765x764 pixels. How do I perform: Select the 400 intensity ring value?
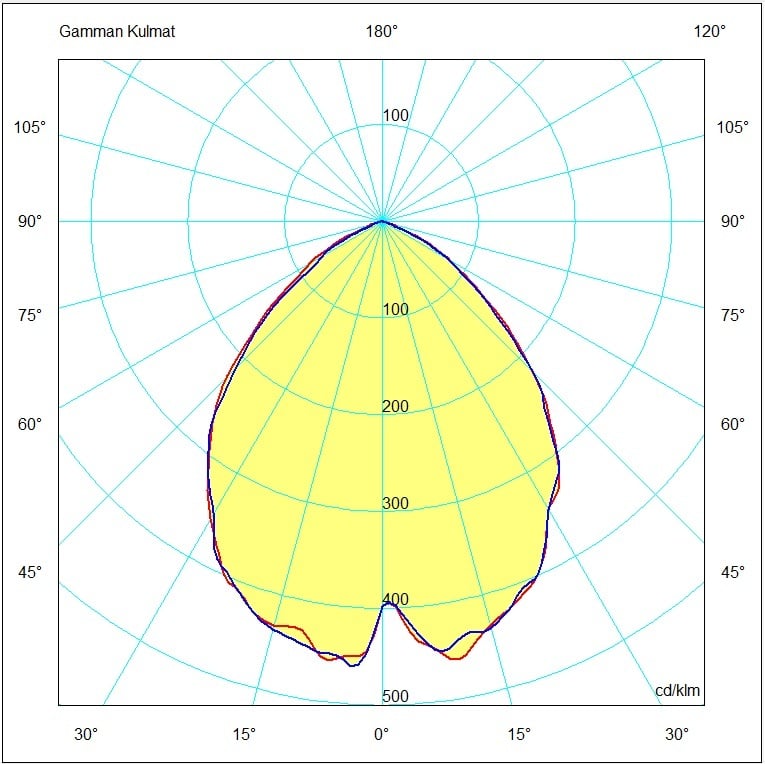(396, 599)
